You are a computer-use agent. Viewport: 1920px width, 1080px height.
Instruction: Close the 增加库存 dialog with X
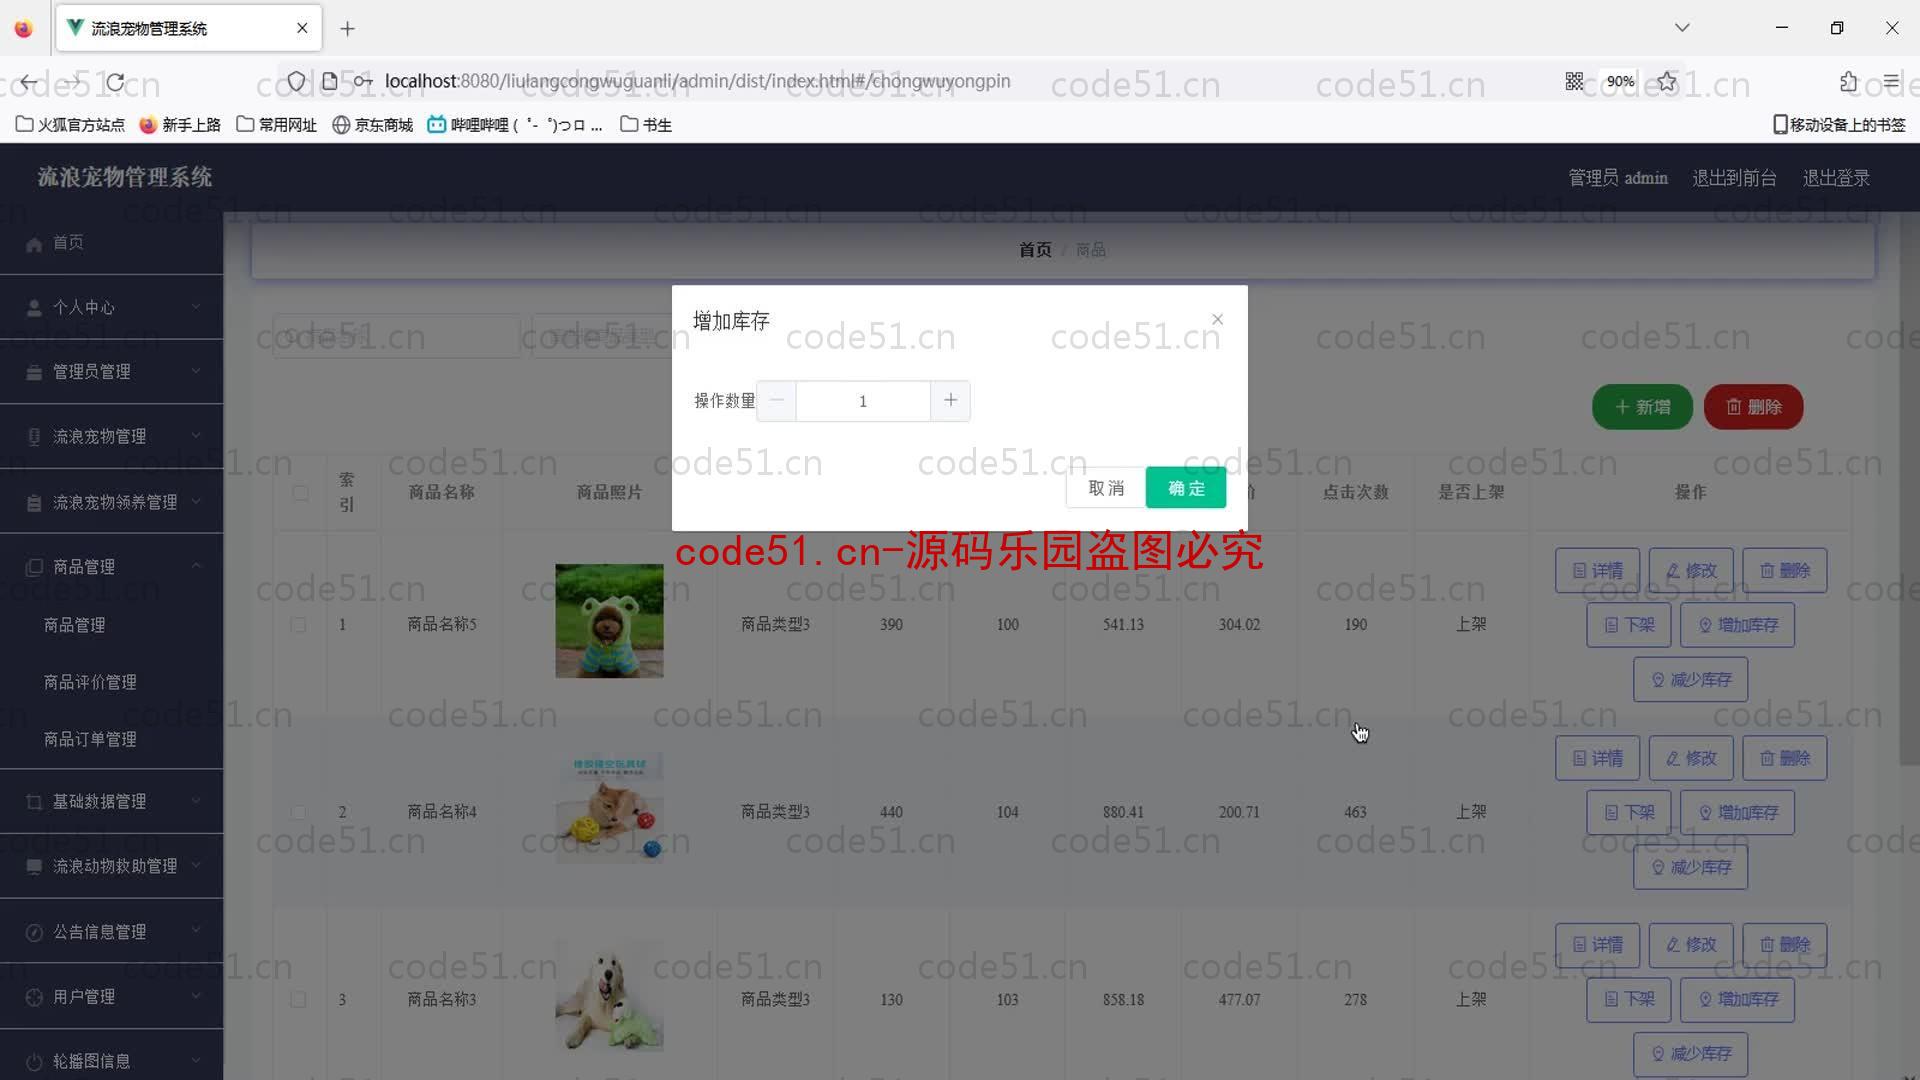tap(1217, 320)
